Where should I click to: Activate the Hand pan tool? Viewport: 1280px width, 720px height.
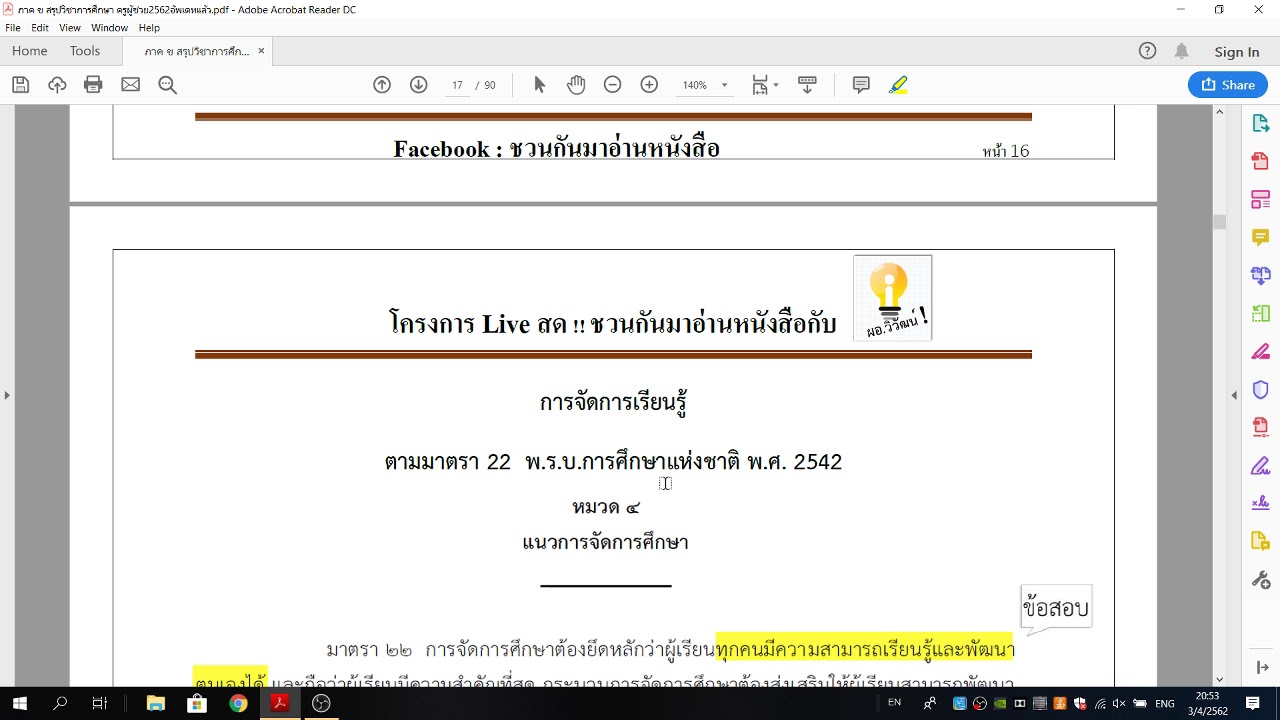tap(576, 85)
